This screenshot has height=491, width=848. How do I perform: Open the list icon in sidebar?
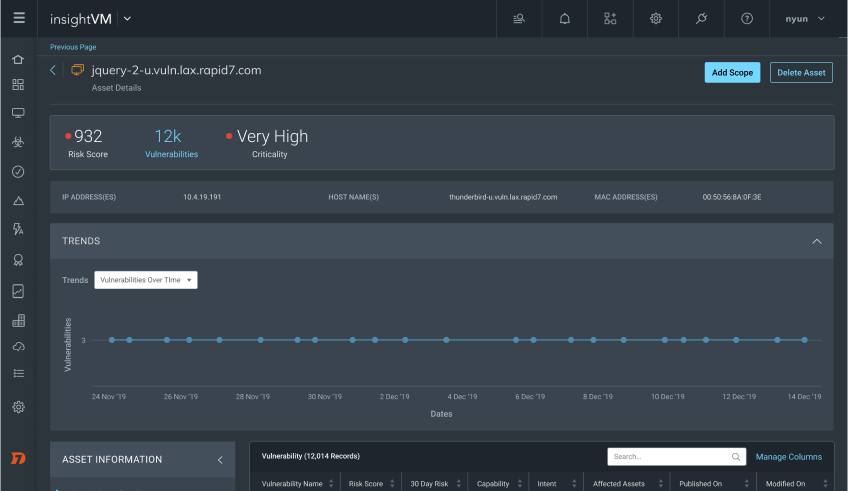tap(18, 374)
